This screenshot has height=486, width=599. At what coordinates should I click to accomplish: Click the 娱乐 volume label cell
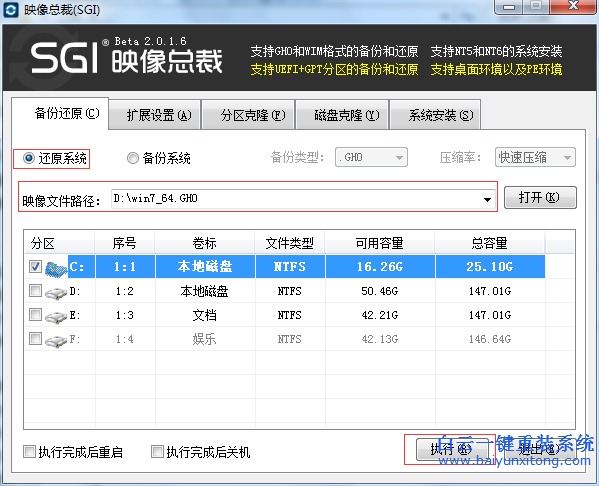pos(205,339)
